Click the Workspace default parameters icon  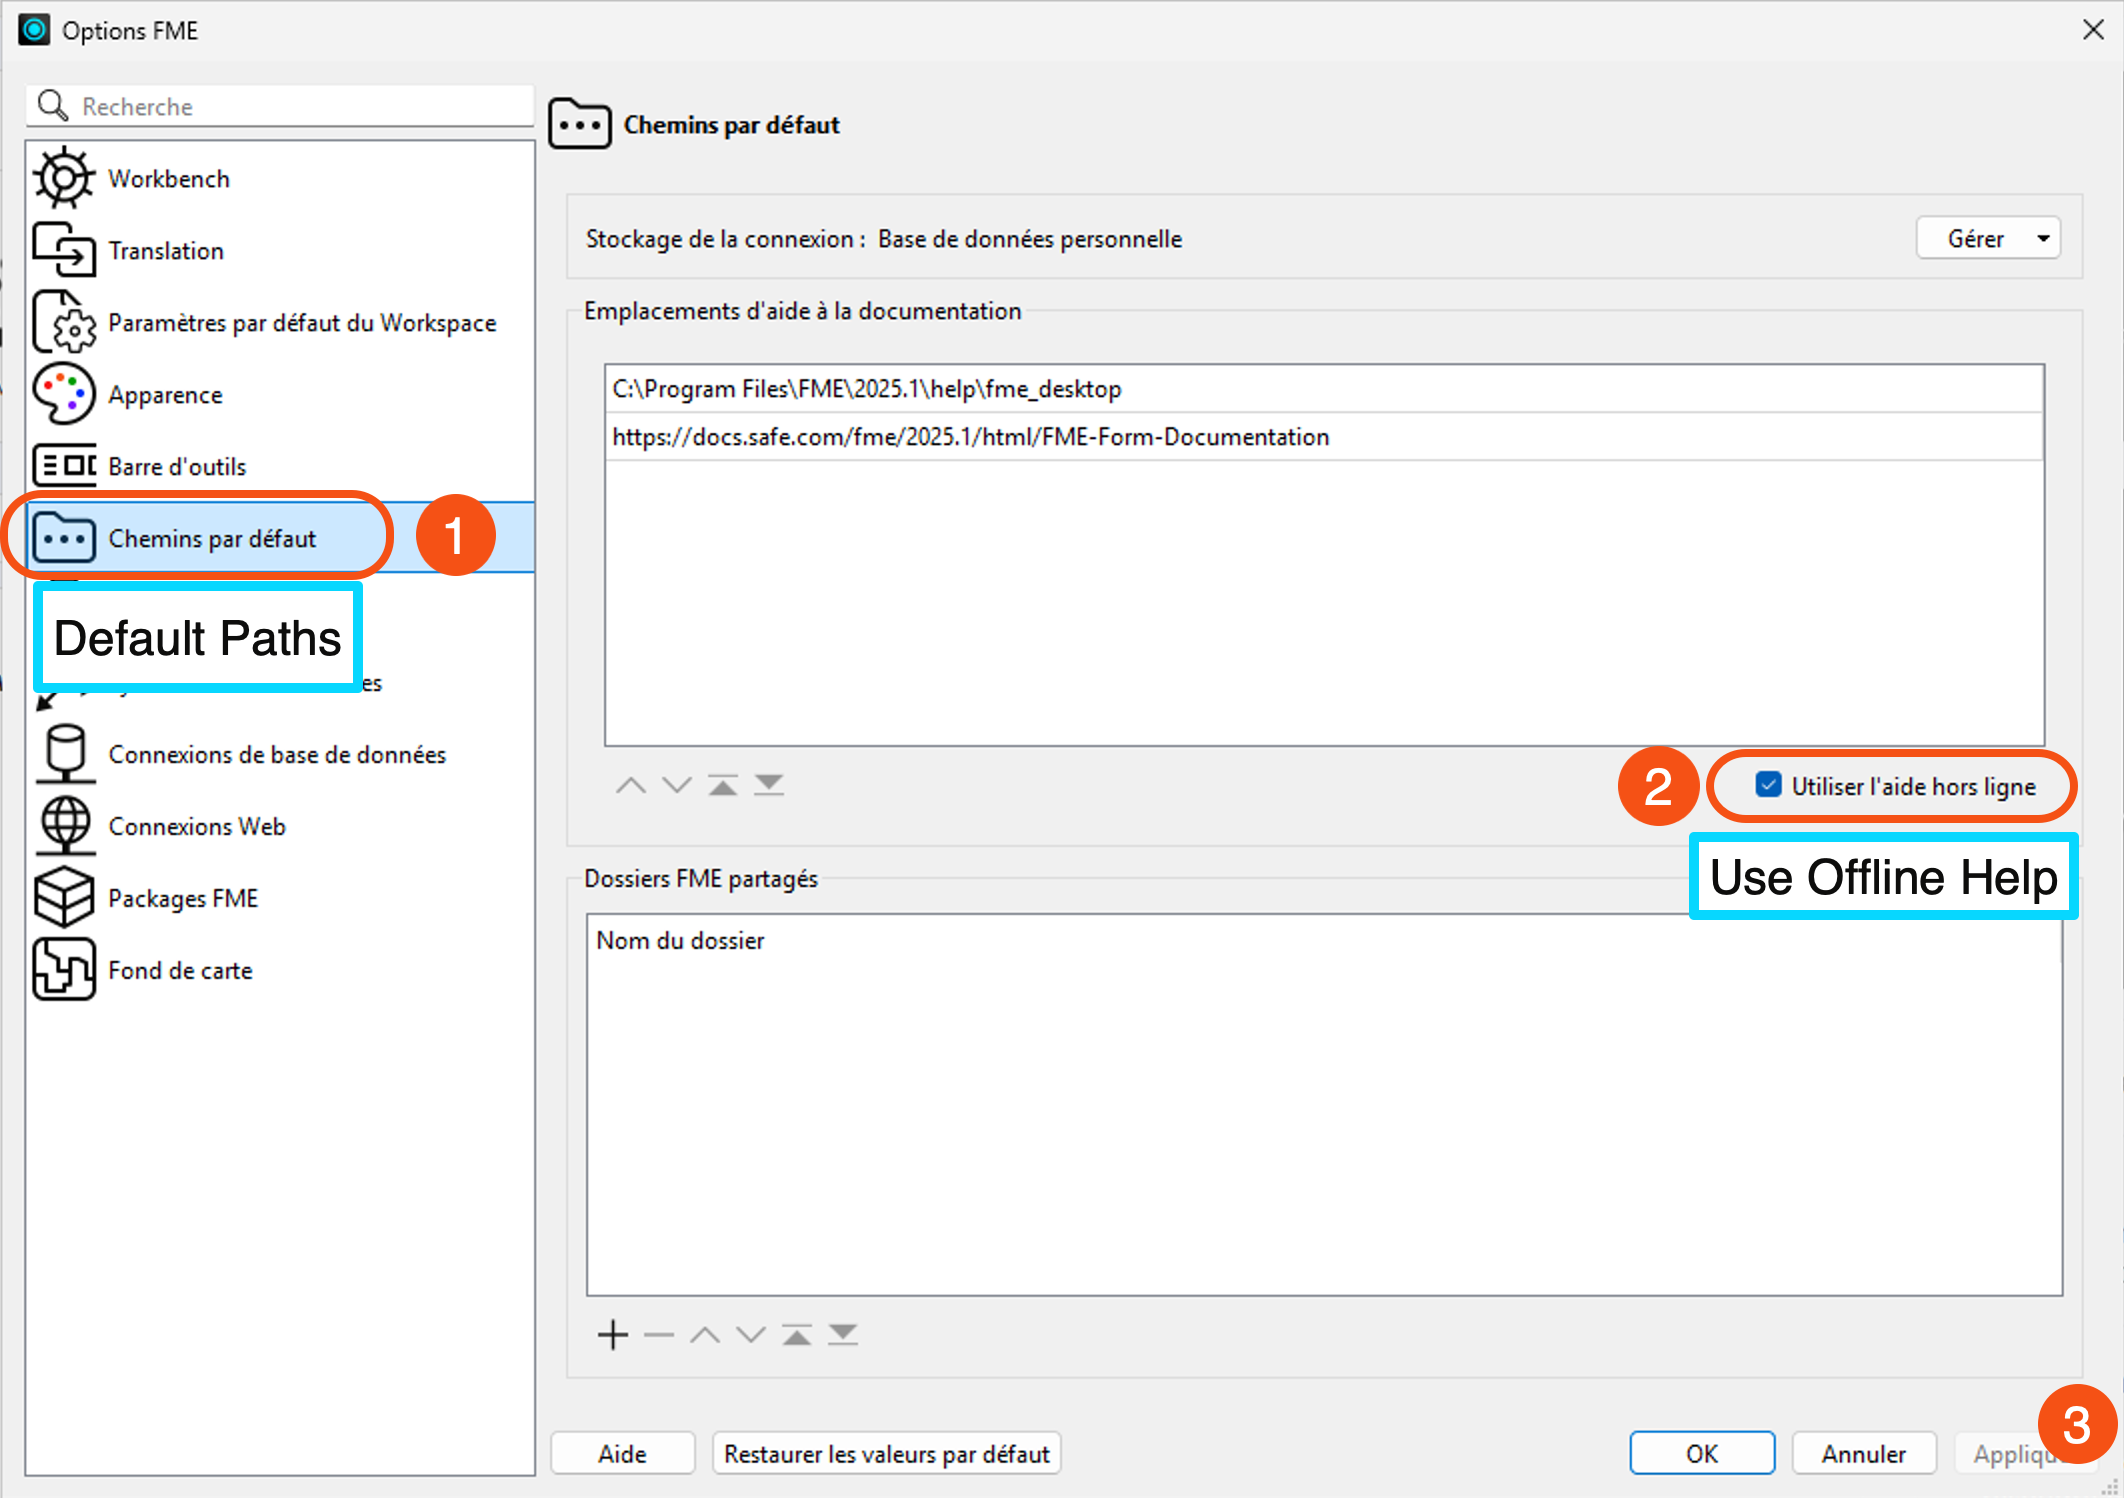[x=64, y=322]
